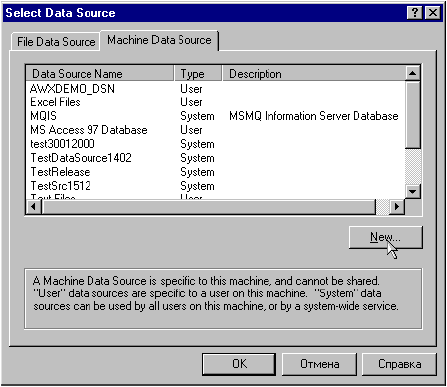Viewport: 447px width, 387px height.
Task: Click the vertical scrollbar up arrow
Action: tap(413, 73)
